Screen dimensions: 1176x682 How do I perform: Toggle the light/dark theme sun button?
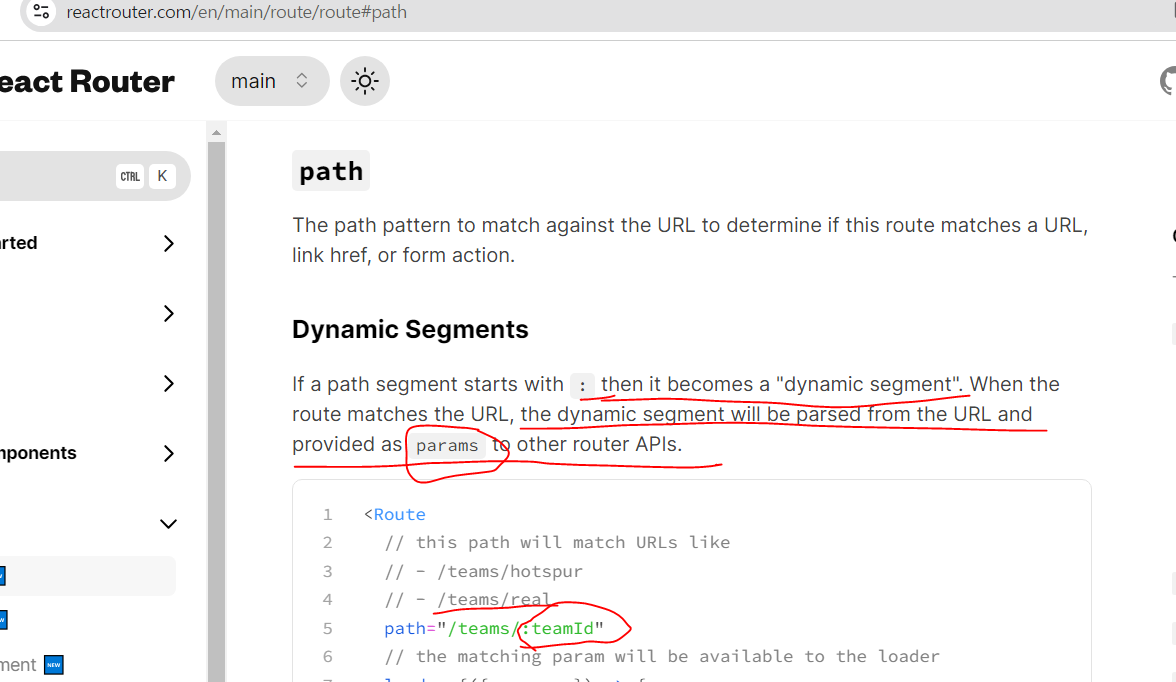tap(364, 81)
